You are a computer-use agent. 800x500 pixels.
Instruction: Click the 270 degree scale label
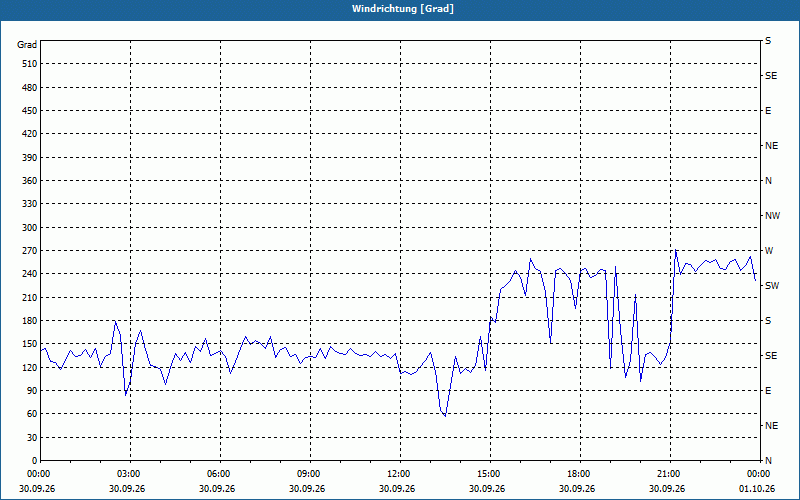click(x=30, y=251)
